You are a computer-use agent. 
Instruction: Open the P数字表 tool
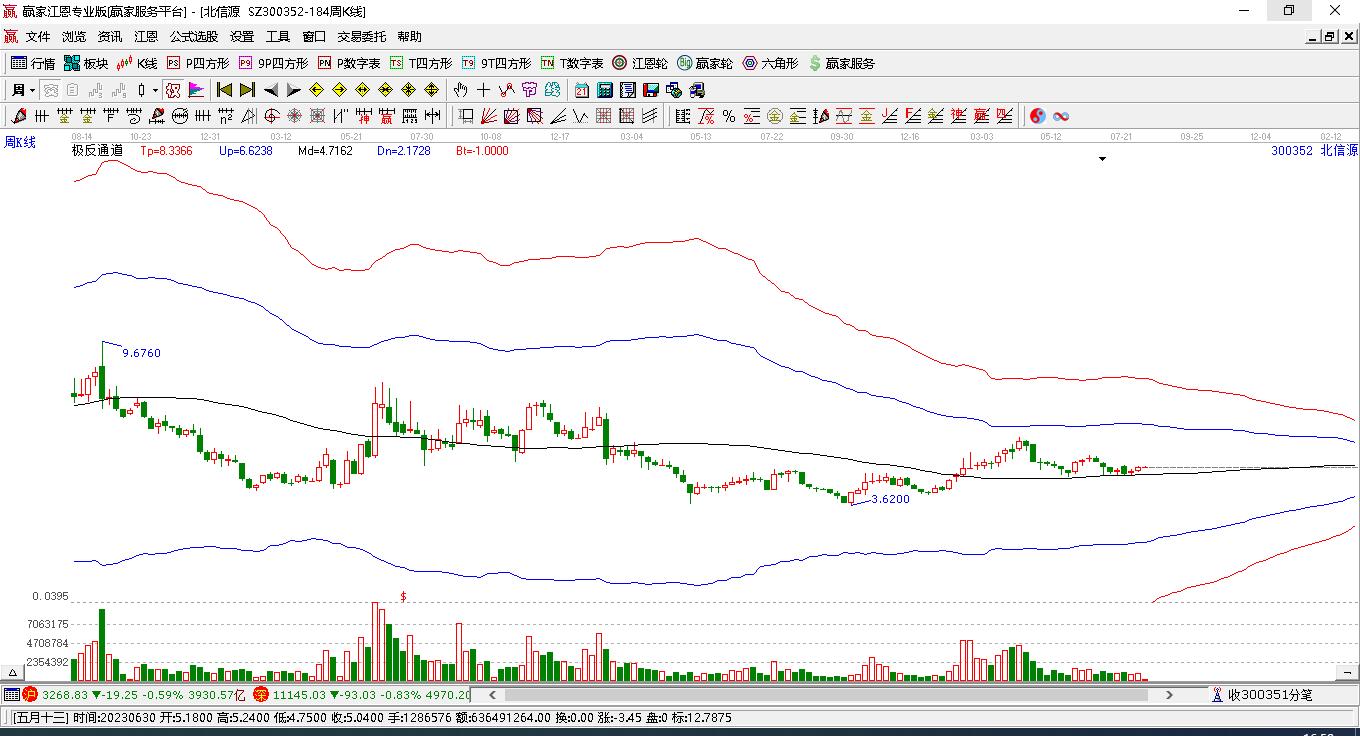click(349, 63)
